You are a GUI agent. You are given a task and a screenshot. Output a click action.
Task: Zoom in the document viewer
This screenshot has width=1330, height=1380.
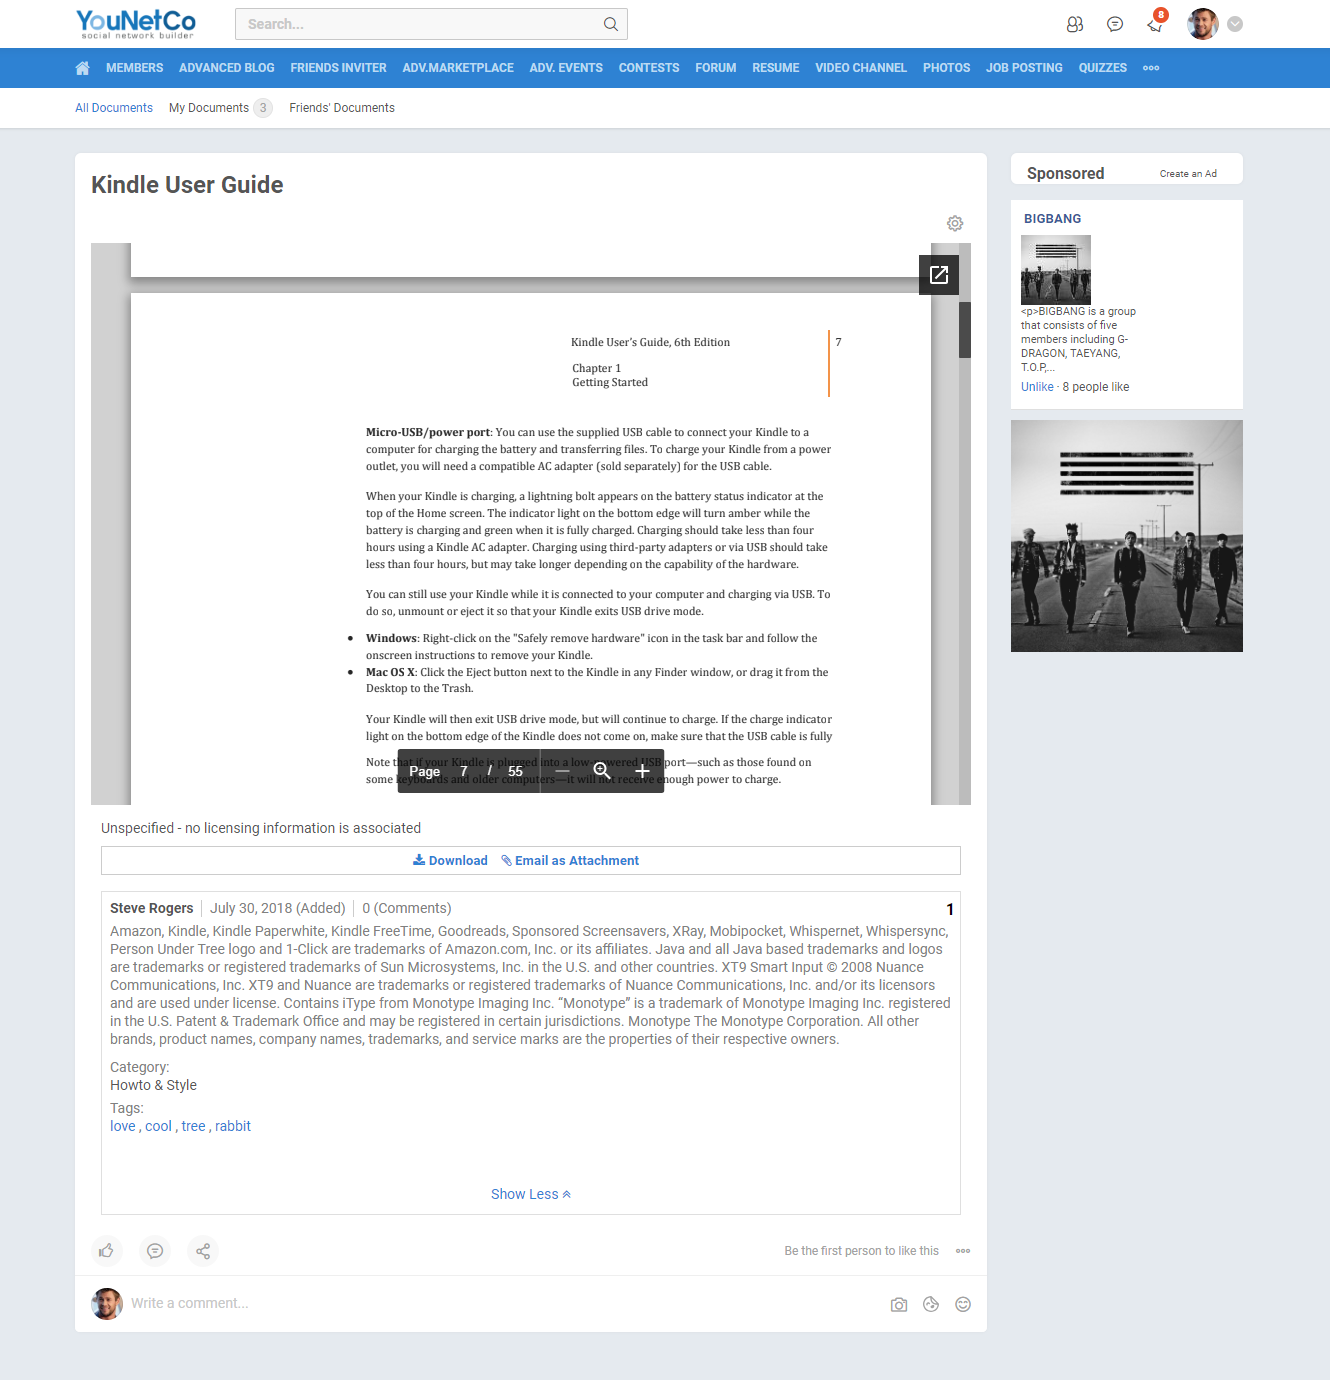[642, 771]
